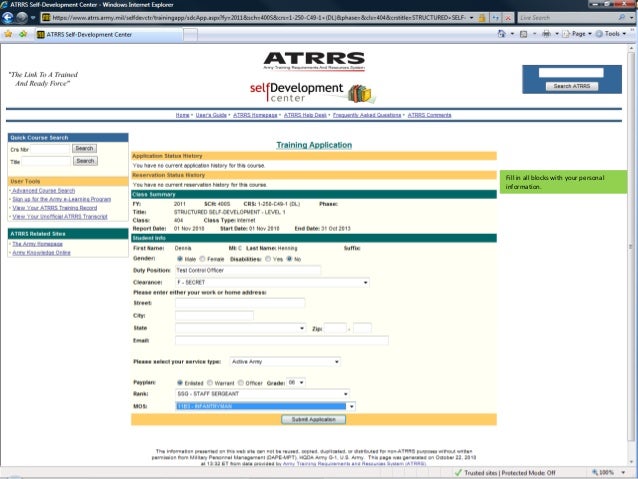Open a new blank browser tab

[190, 35]
